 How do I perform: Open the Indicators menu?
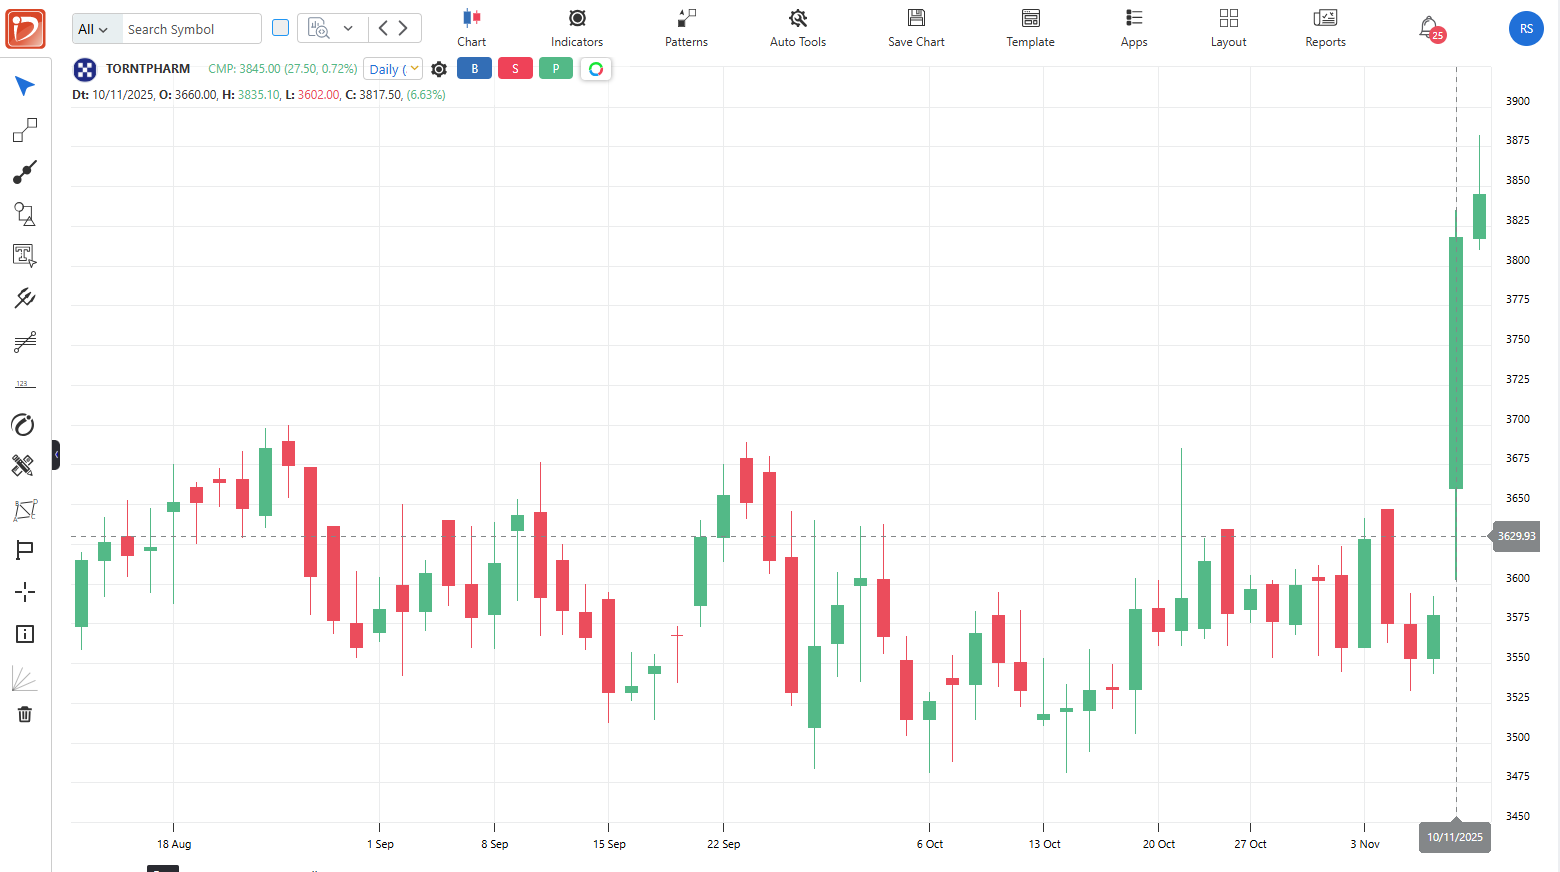[x=577, y=28]
